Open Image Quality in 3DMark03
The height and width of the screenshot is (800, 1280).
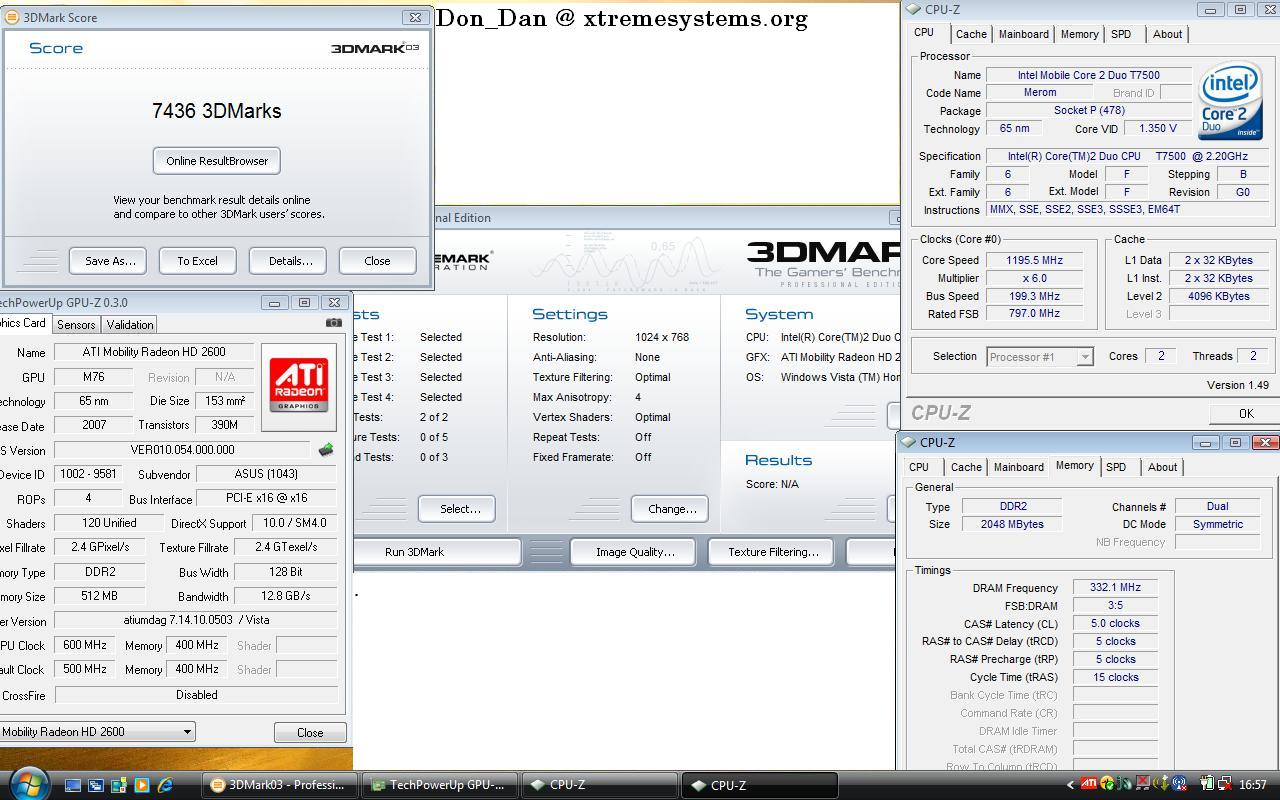[635, 552]
